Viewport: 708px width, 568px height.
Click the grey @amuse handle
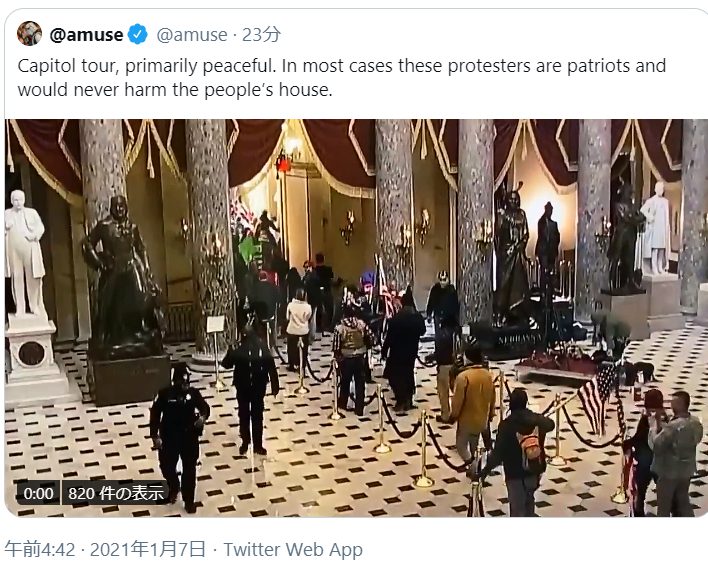(x=192, y=35)
